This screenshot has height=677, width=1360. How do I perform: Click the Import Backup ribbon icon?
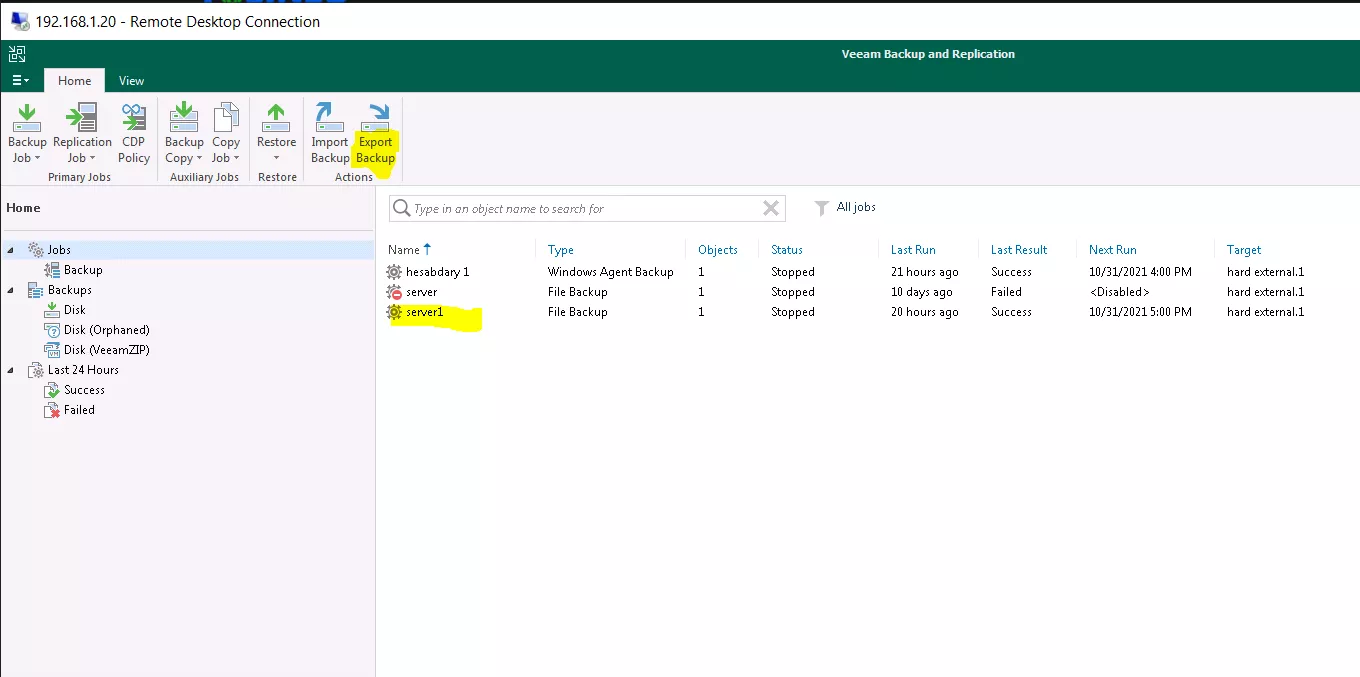pyautogui.click(x=329, y=119)
